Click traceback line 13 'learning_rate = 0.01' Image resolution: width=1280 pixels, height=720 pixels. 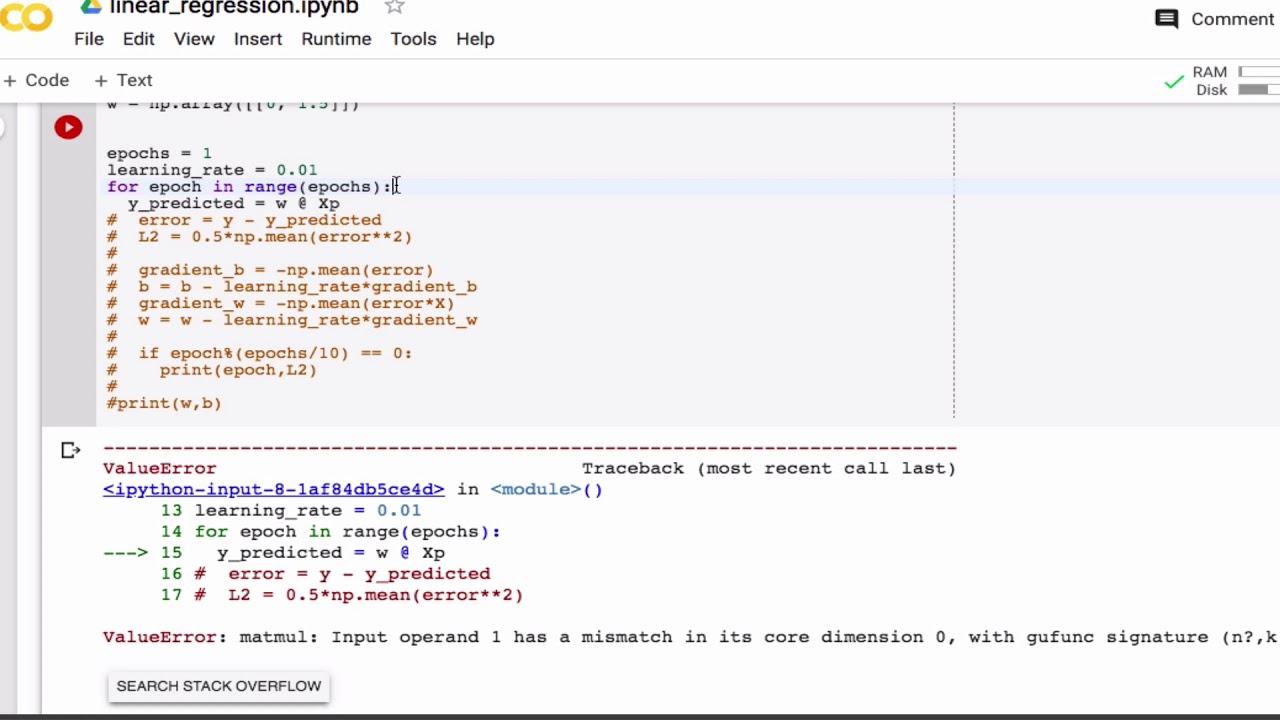291,510
